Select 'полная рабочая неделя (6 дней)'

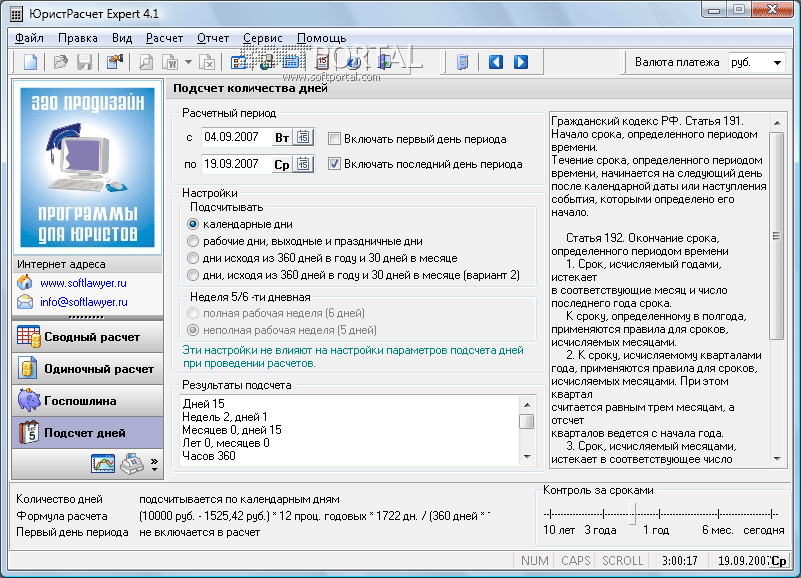pyautogui.click(x=193, y=313)
